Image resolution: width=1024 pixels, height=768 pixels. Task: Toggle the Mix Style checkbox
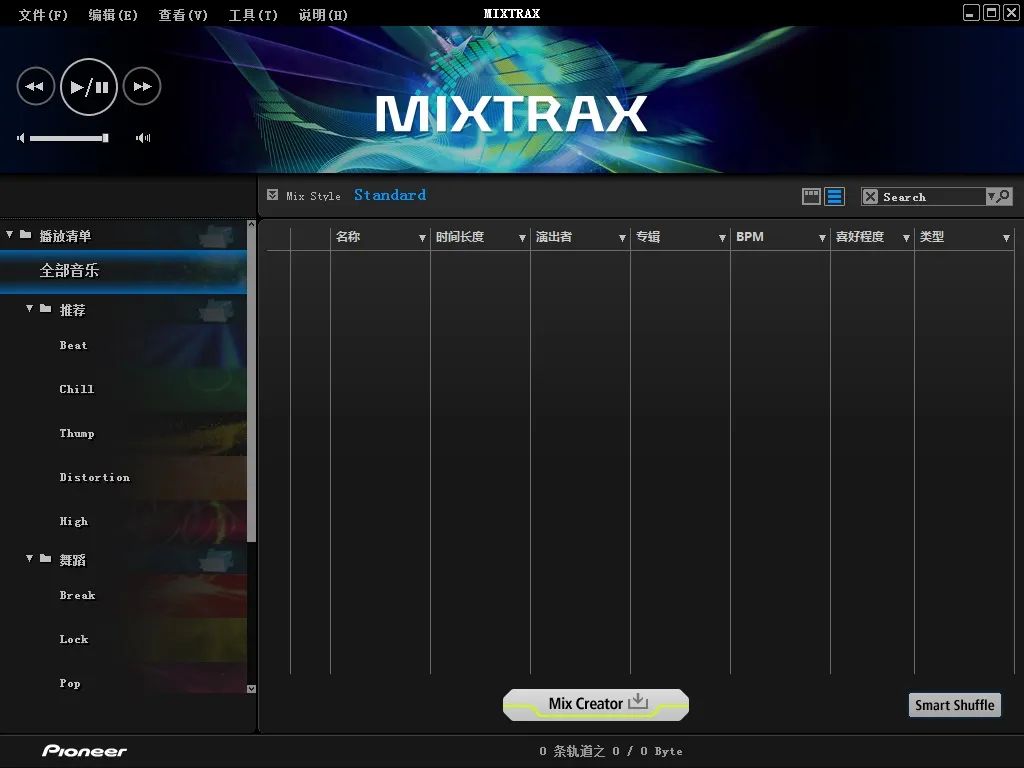272,195
